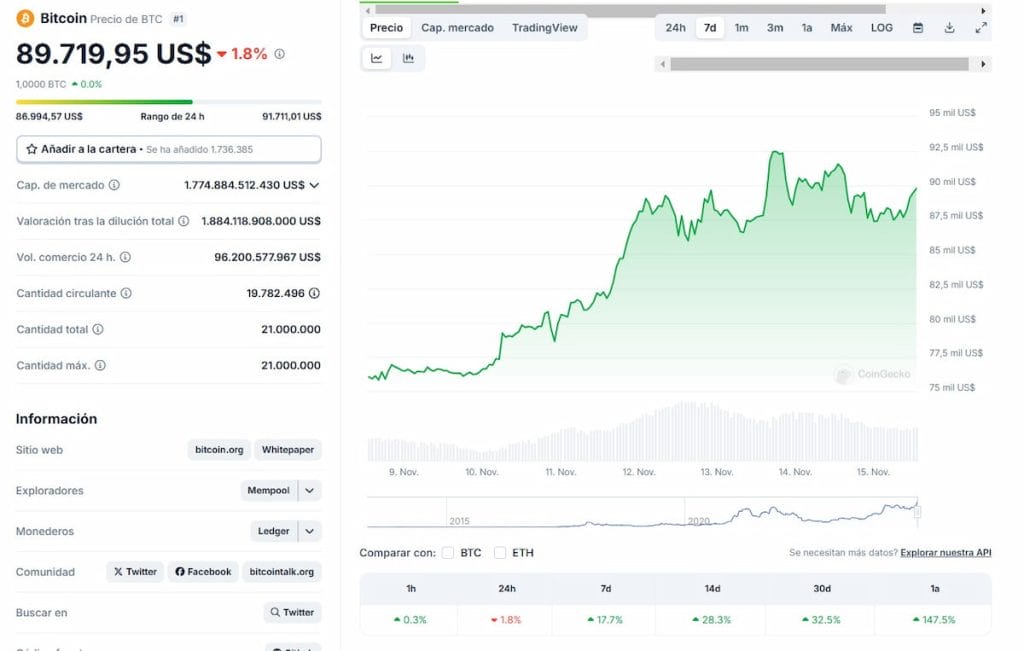The image size is (1024, 651).
Task: Expand market cap dropdown chevron
Action: (x=314, y=185)
